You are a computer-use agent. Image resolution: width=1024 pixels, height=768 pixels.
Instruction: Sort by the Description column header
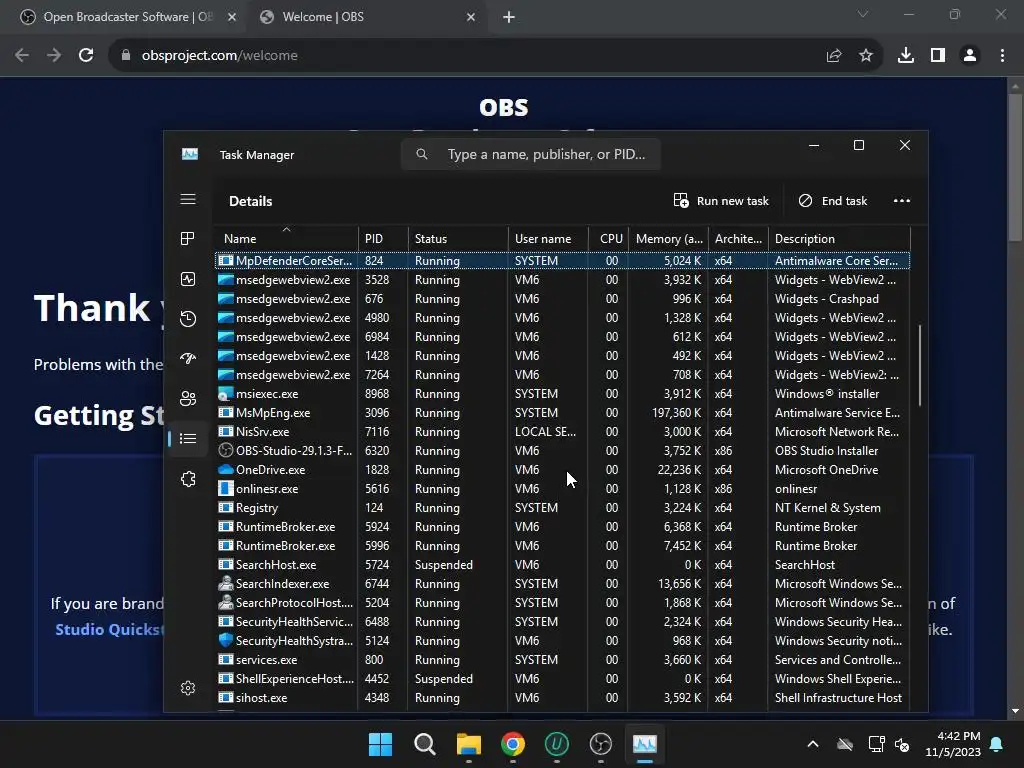[839, 238]
